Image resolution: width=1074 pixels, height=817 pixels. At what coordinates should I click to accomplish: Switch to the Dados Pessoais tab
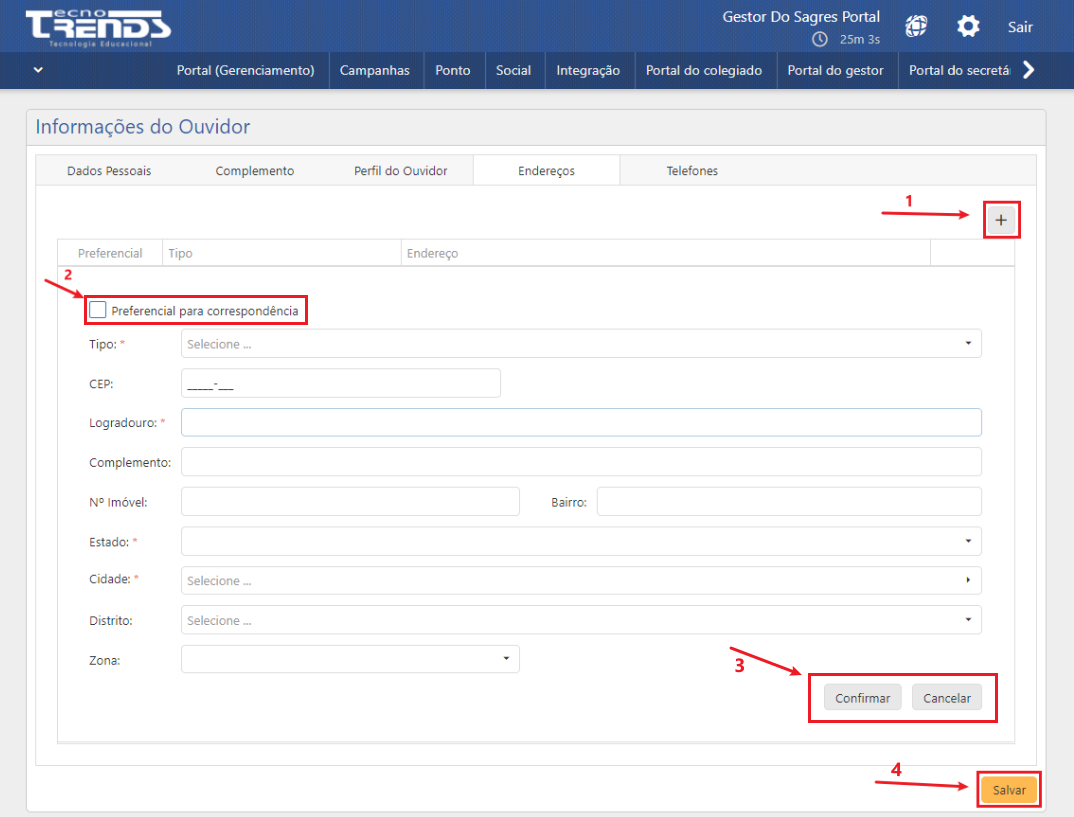(x=109, y=171)
